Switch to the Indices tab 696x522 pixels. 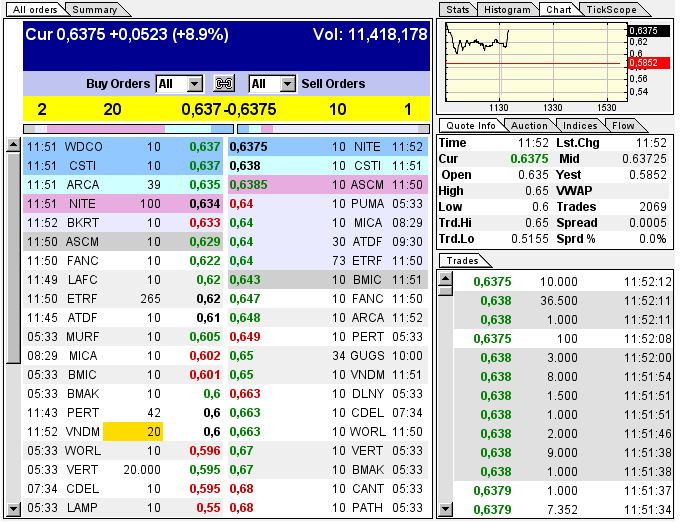click(x=580, y=126)
